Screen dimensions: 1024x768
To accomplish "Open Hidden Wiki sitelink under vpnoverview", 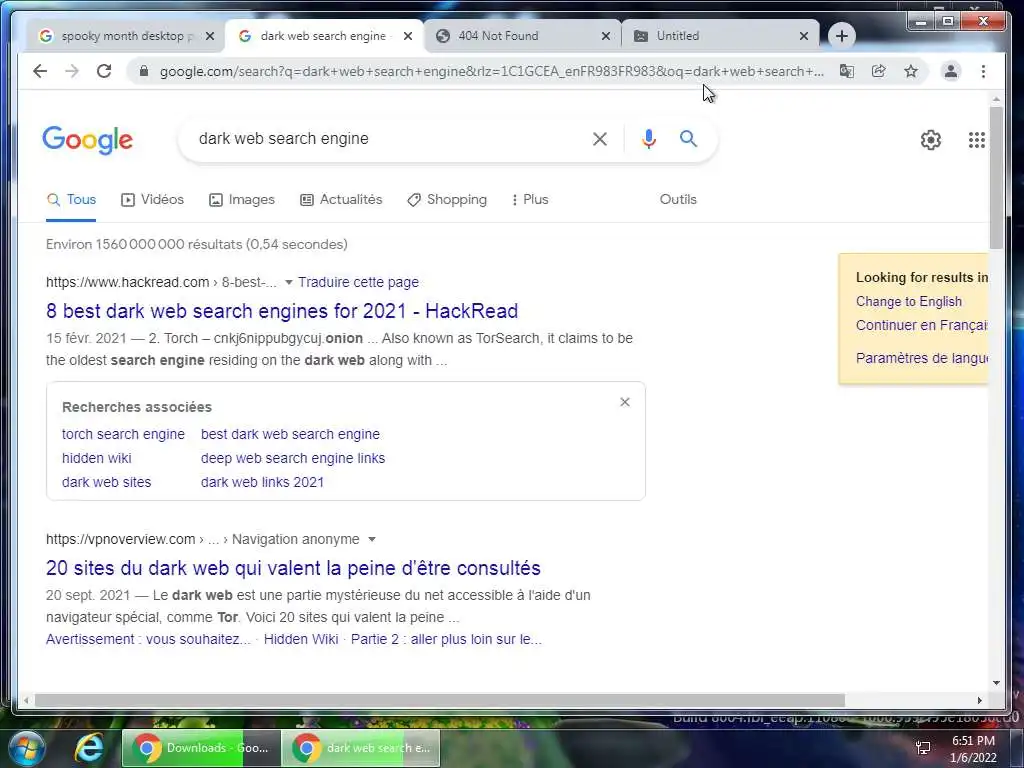I will point(301,639).
